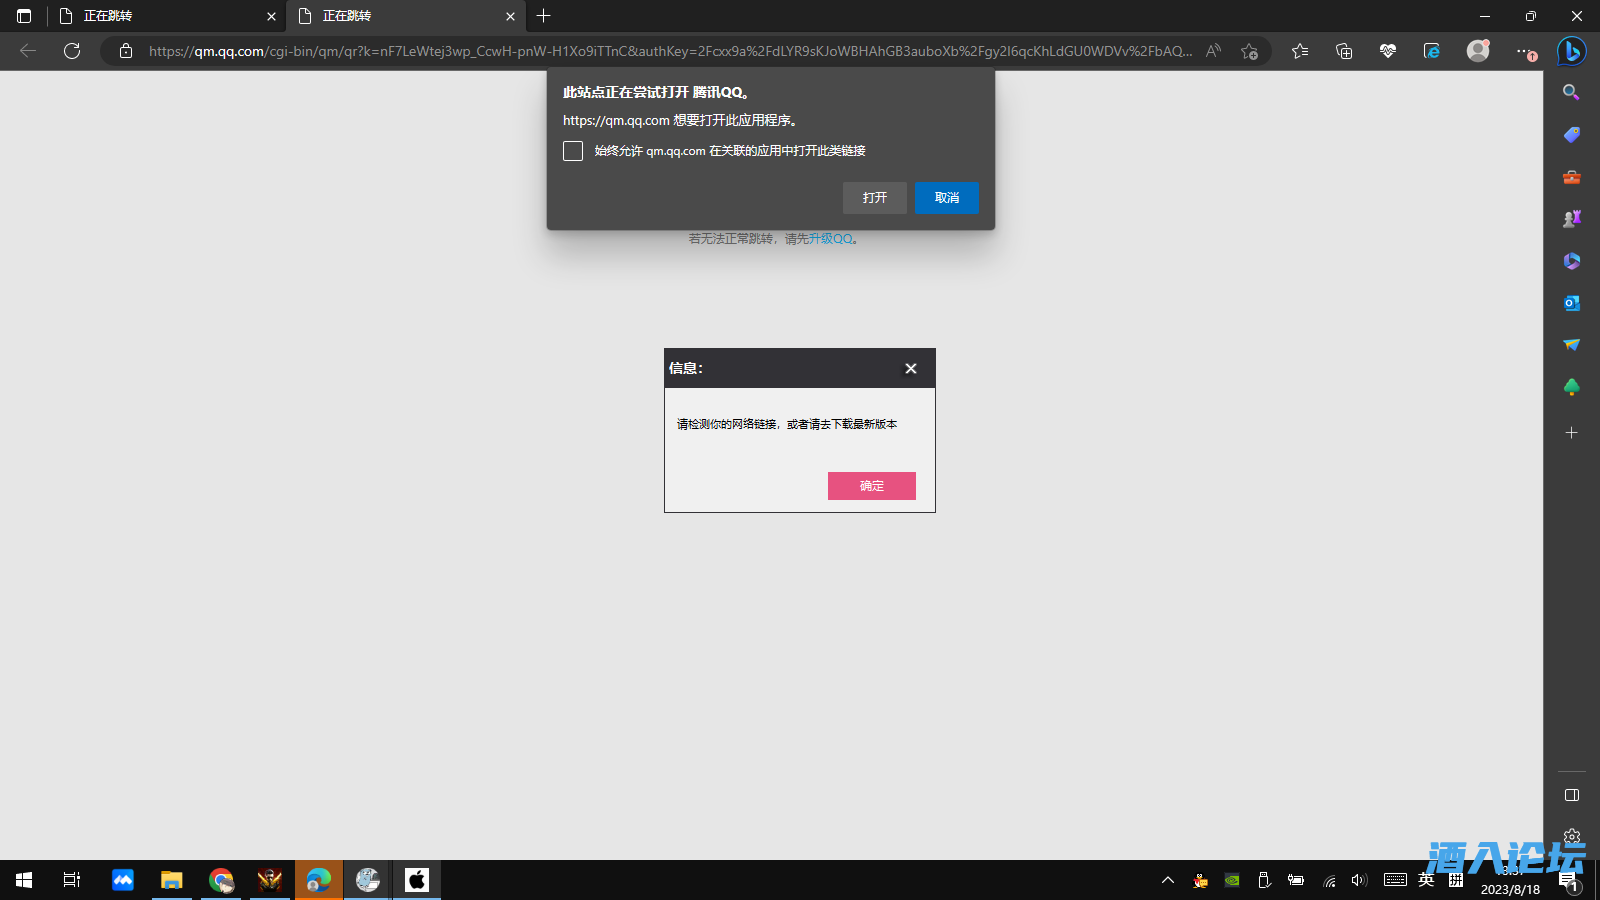Viewport: 1600px width, 900px height.
Task: Open the sidebar Games chess icon
Action: (x=1572, y=219)
